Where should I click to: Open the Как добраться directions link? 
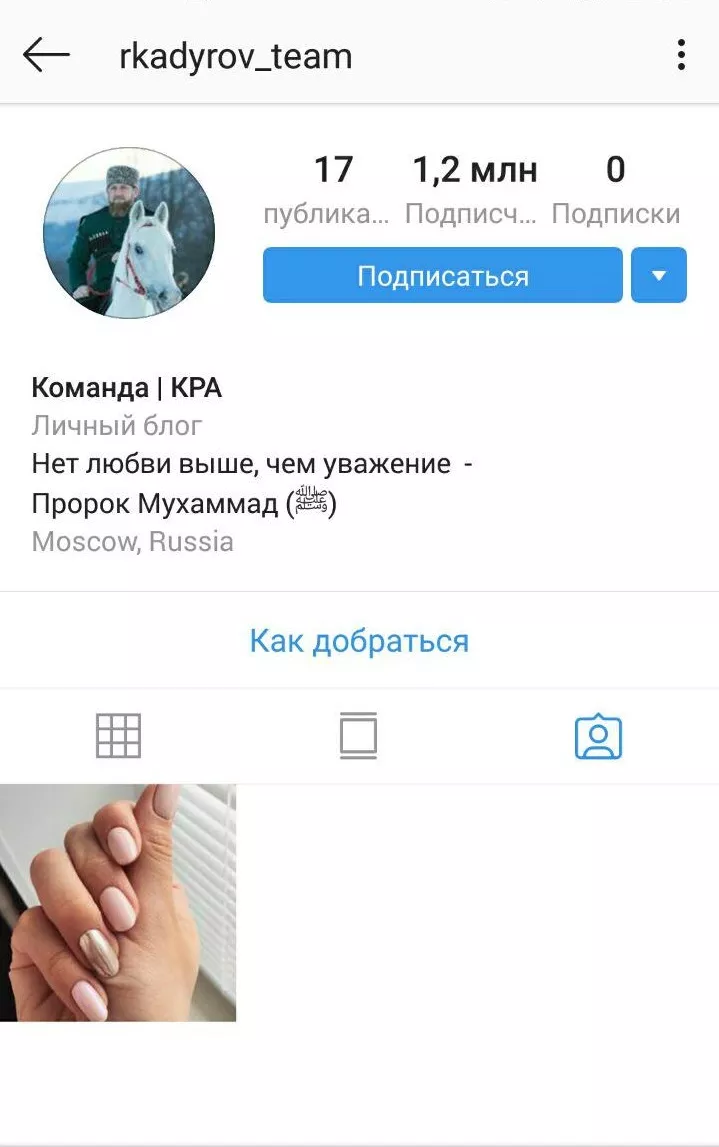coord(359,641)
